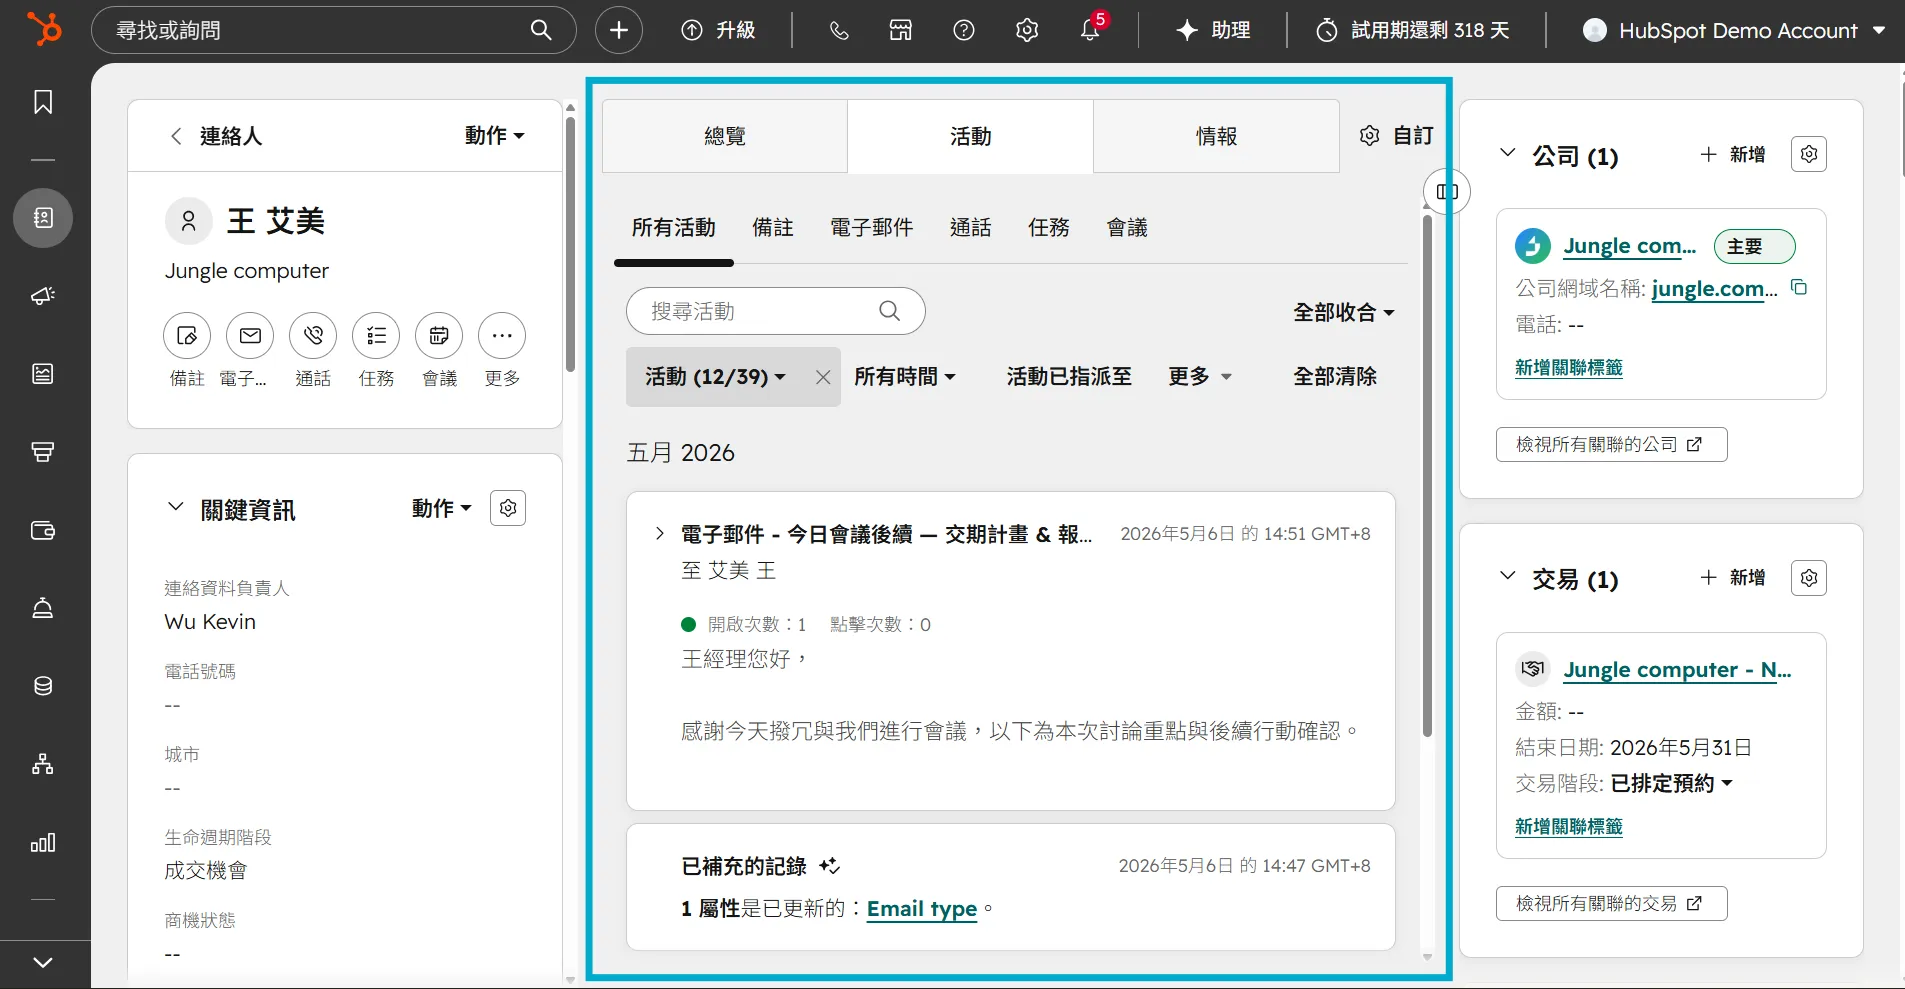Screen dimensions: 1905x989
Task: Open the data management sidebar icon
Action: coord(43,686)
